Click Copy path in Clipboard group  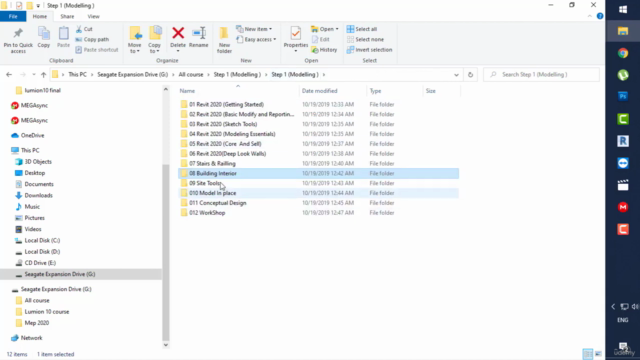tap(92, 39)
